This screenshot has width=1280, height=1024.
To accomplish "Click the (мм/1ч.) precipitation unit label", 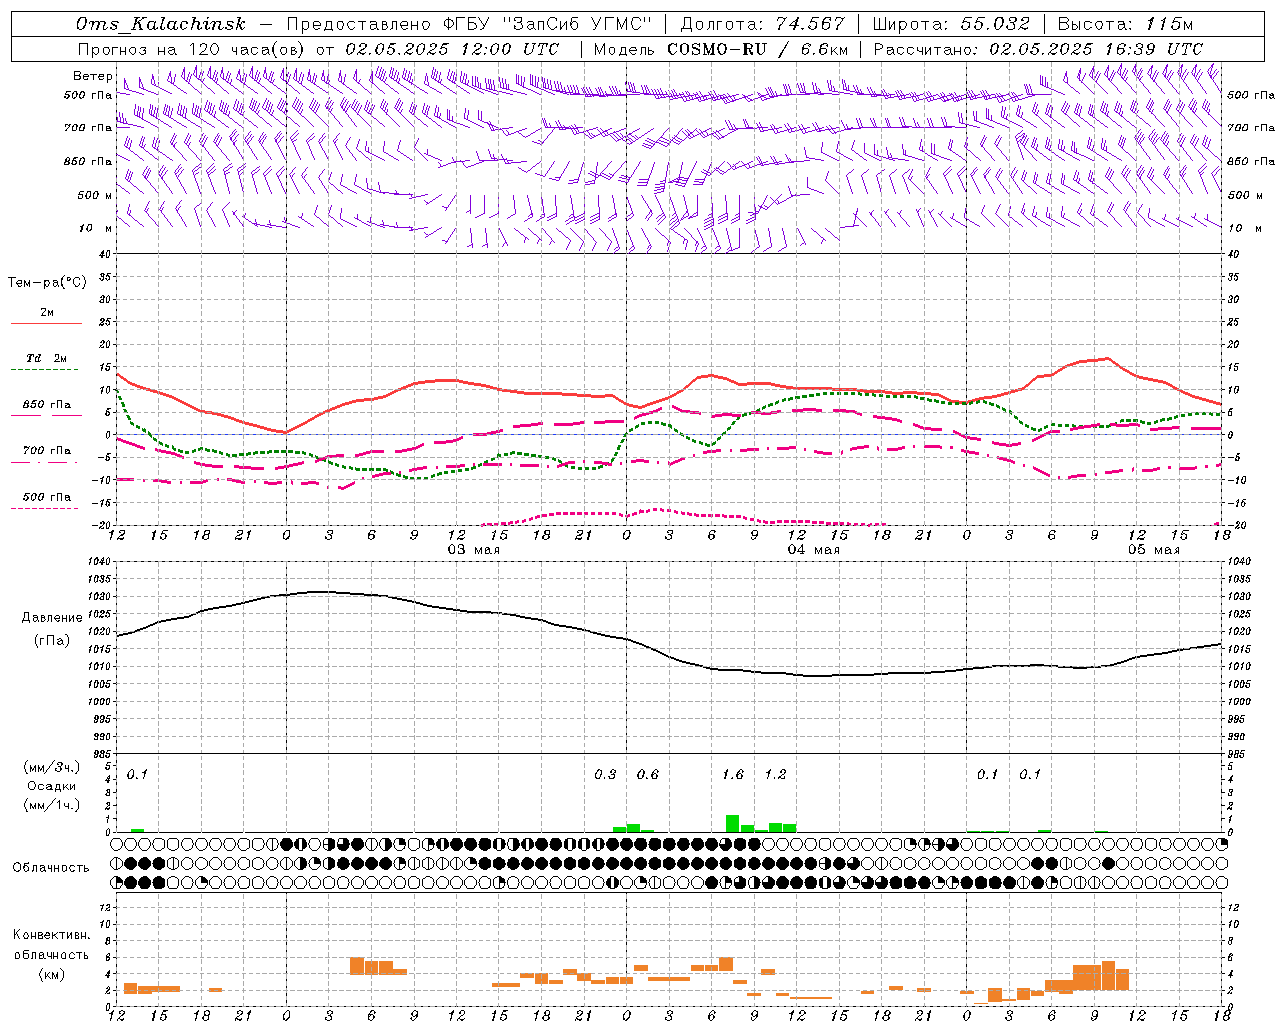I will tap(52, 805).
